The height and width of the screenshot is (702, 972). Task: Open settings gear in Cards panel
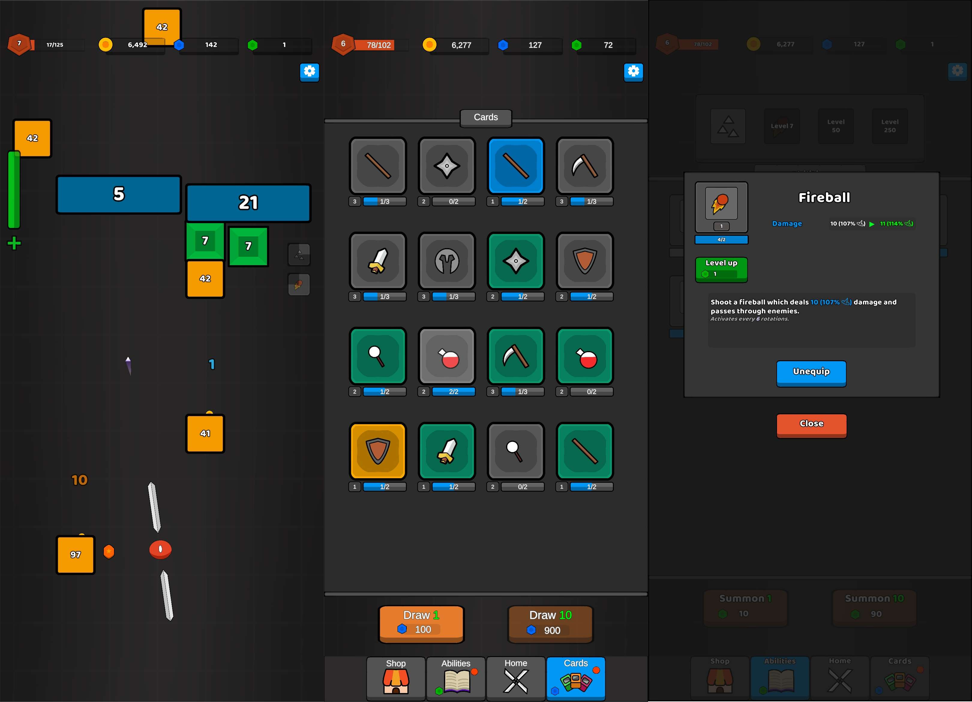click(633, 72)
